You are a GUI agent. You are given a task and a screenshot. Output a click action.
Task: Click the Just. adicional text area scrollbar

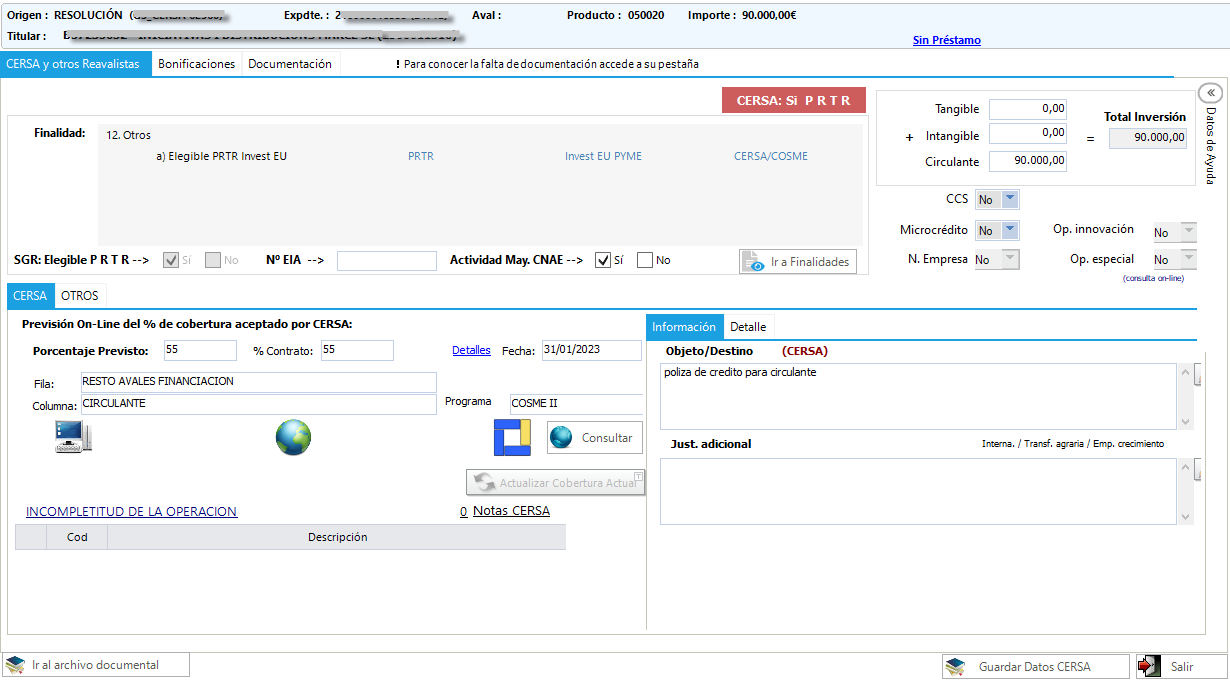click(x=1186, y=491)
